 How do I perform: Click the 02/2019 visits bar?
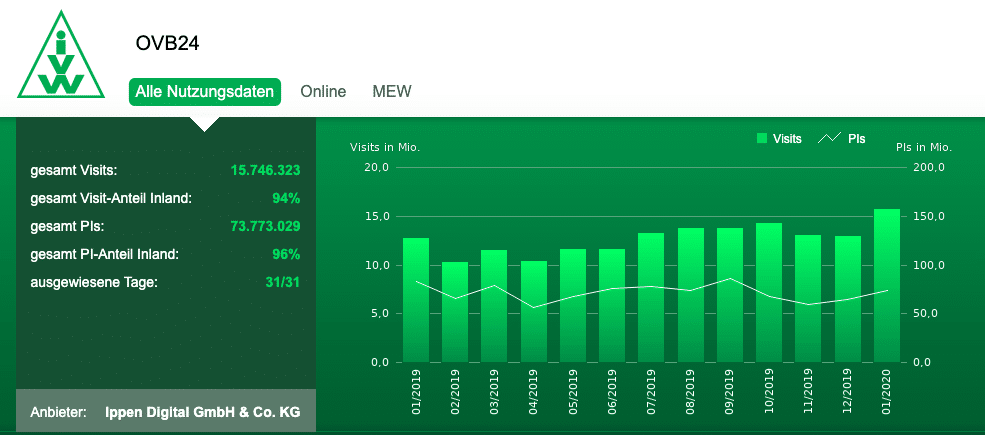click(455, 312)
